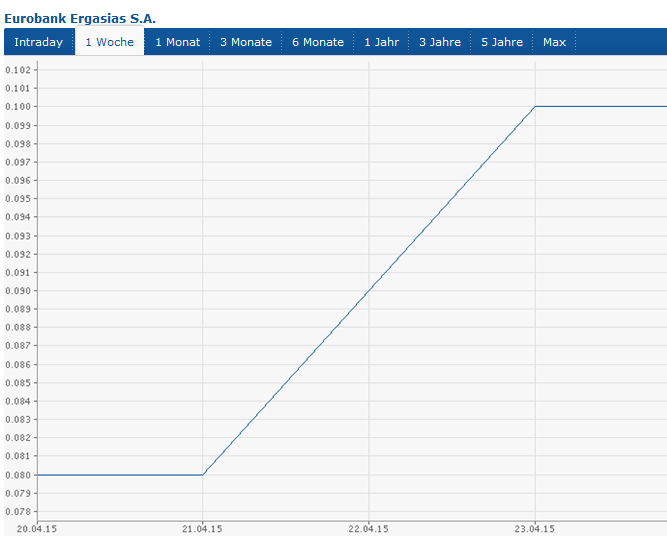Screen dimensions: 667x540
Task: Switch to the 6 Monate tab
Action: (x=318, y=42)
